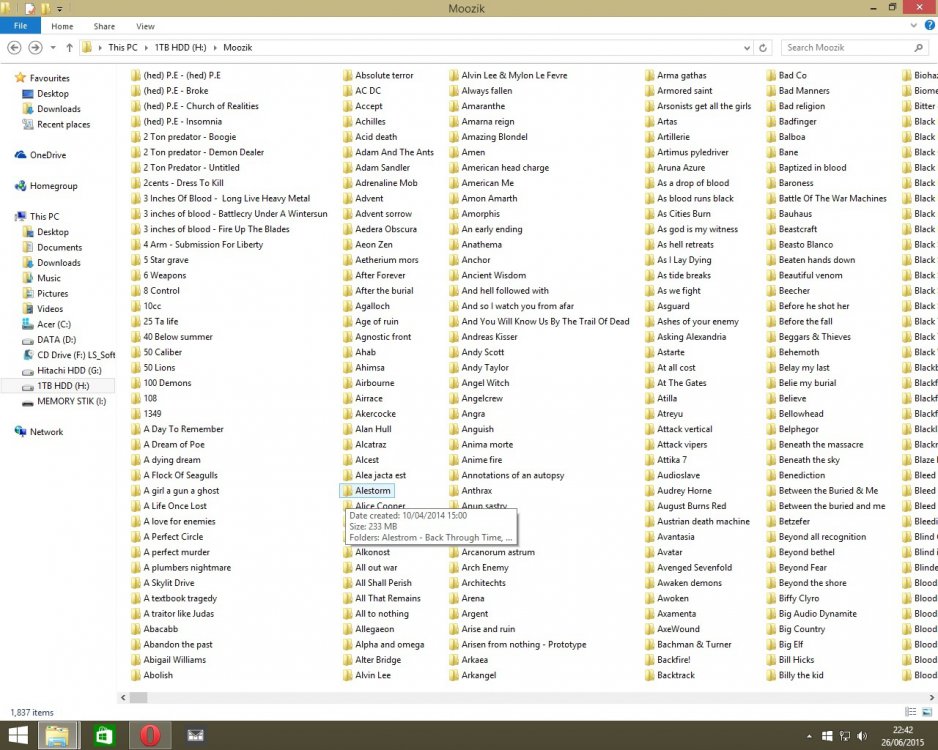938x750 pixels.
Task: Expand the ribbon with chevron
Action: pyautogui.click(x=913, y=25)
